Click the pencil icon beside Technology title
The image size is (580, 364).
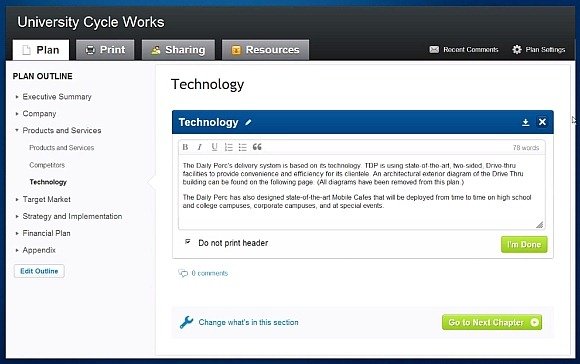coord(248,122)
